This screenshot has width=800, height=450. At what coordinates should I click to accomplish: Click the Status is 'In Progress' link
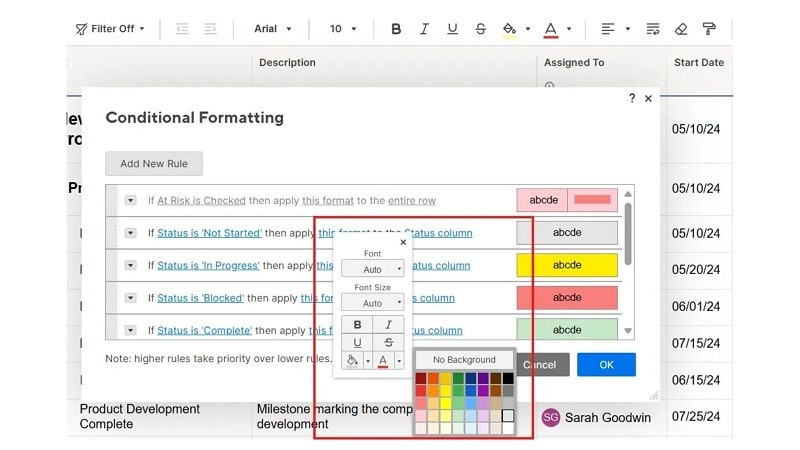tap(208, 265)
